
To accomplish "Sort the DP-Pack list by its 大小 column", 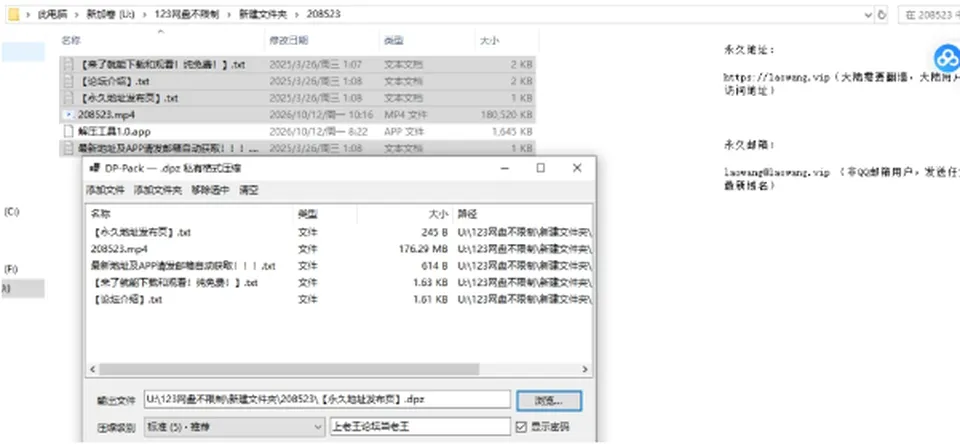I will (438, 214).
